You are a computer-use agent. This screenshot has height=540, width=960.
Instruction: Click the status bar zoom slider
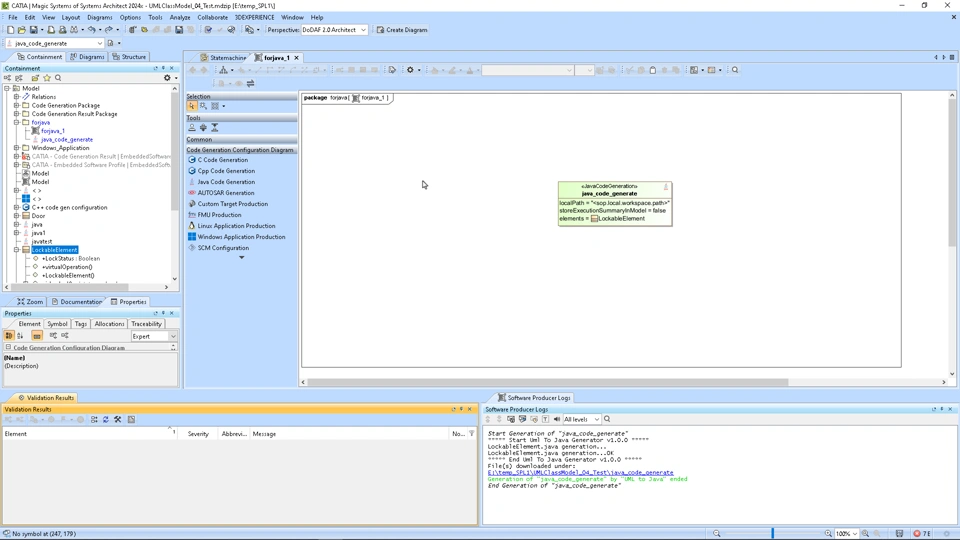pyautogui.click(x=773, y=534)
